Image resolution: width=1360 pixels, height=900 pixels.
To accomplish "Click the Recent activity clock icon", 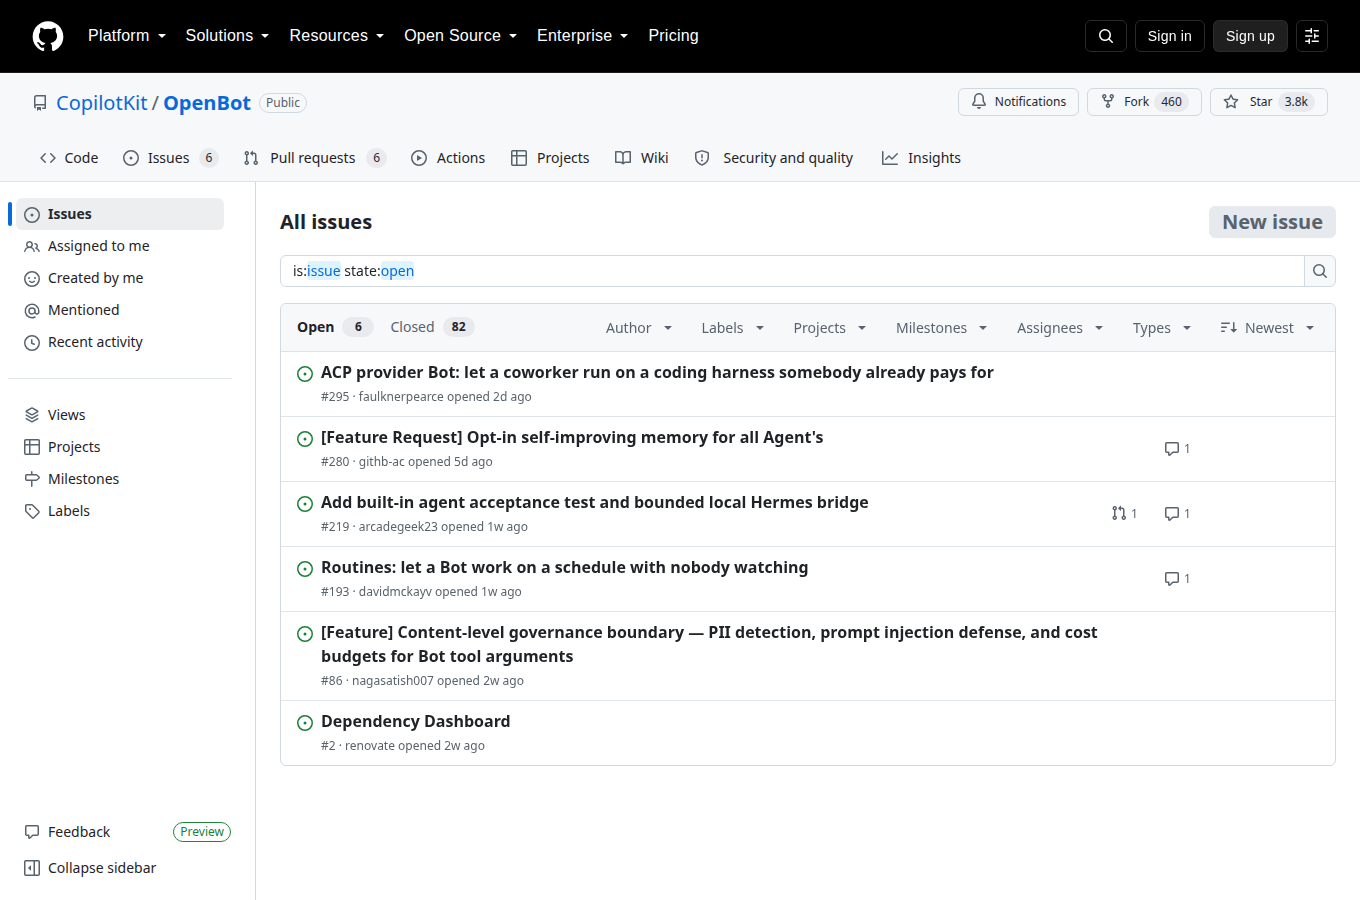I will (32, 343).
